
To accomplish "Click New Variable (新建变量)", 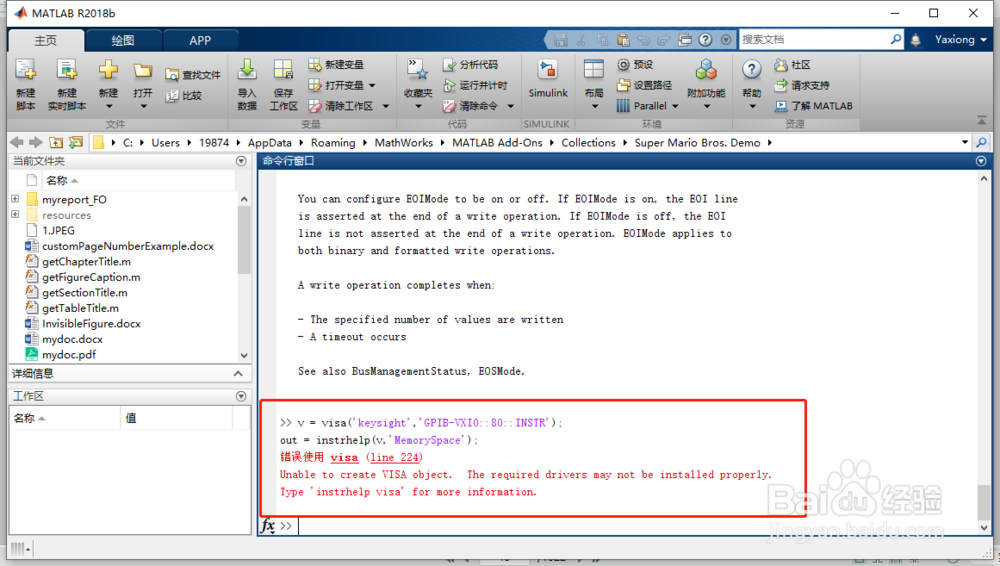I will [336, 64].
